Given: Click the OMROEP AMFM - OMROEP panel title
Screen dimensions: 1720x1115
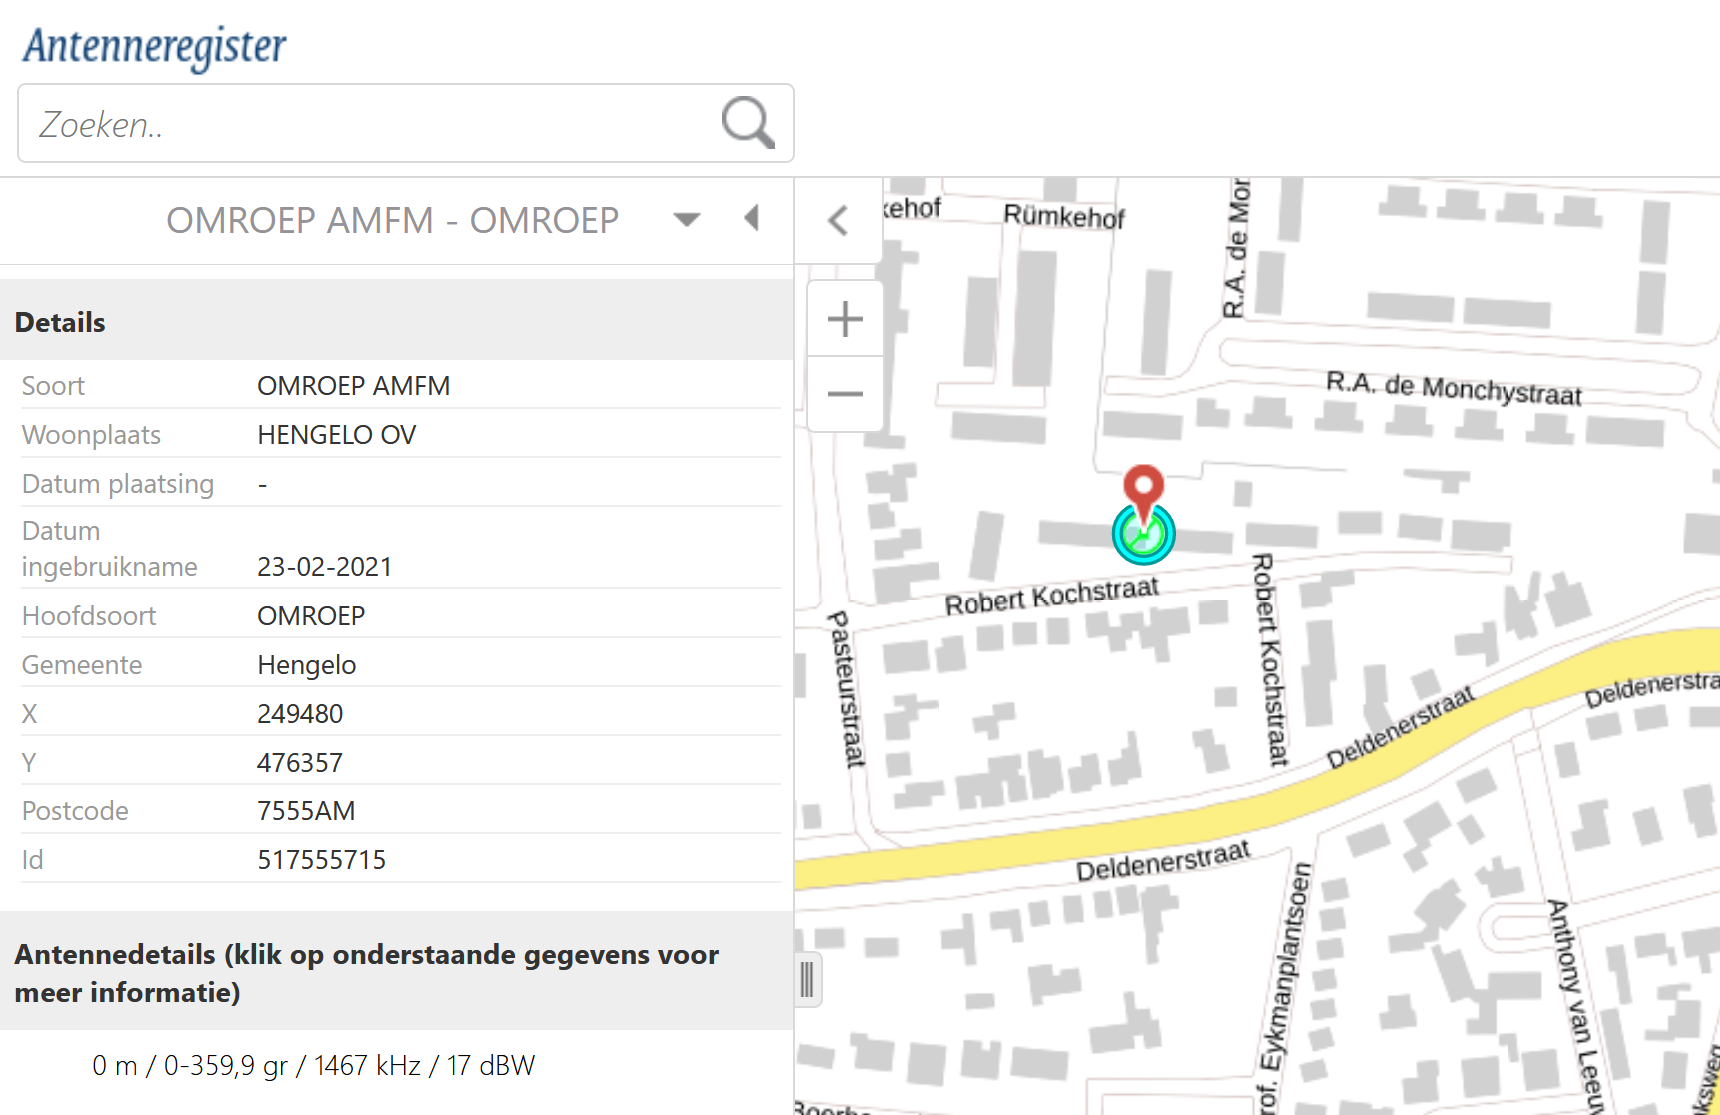Looking at the screenshot, I should tap(392, 220).
